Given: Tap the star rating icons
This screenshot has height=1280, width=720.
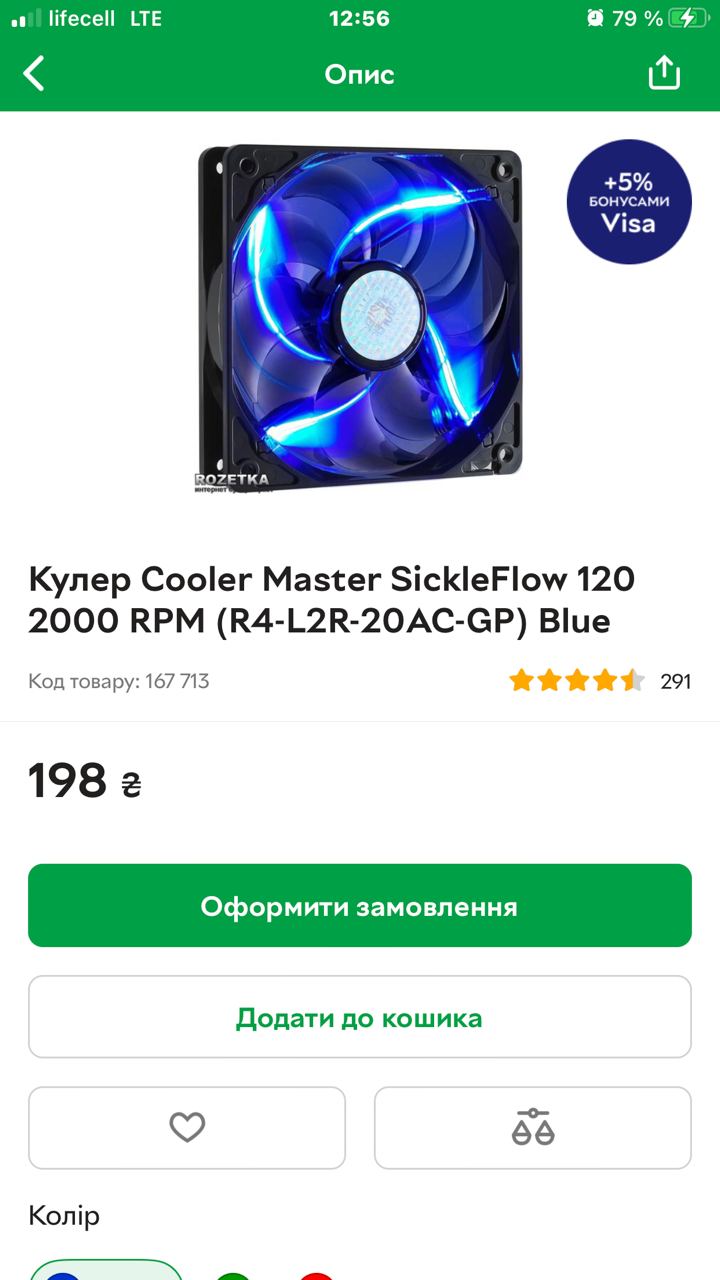Looking at the screenshot, I should point(577,681).
